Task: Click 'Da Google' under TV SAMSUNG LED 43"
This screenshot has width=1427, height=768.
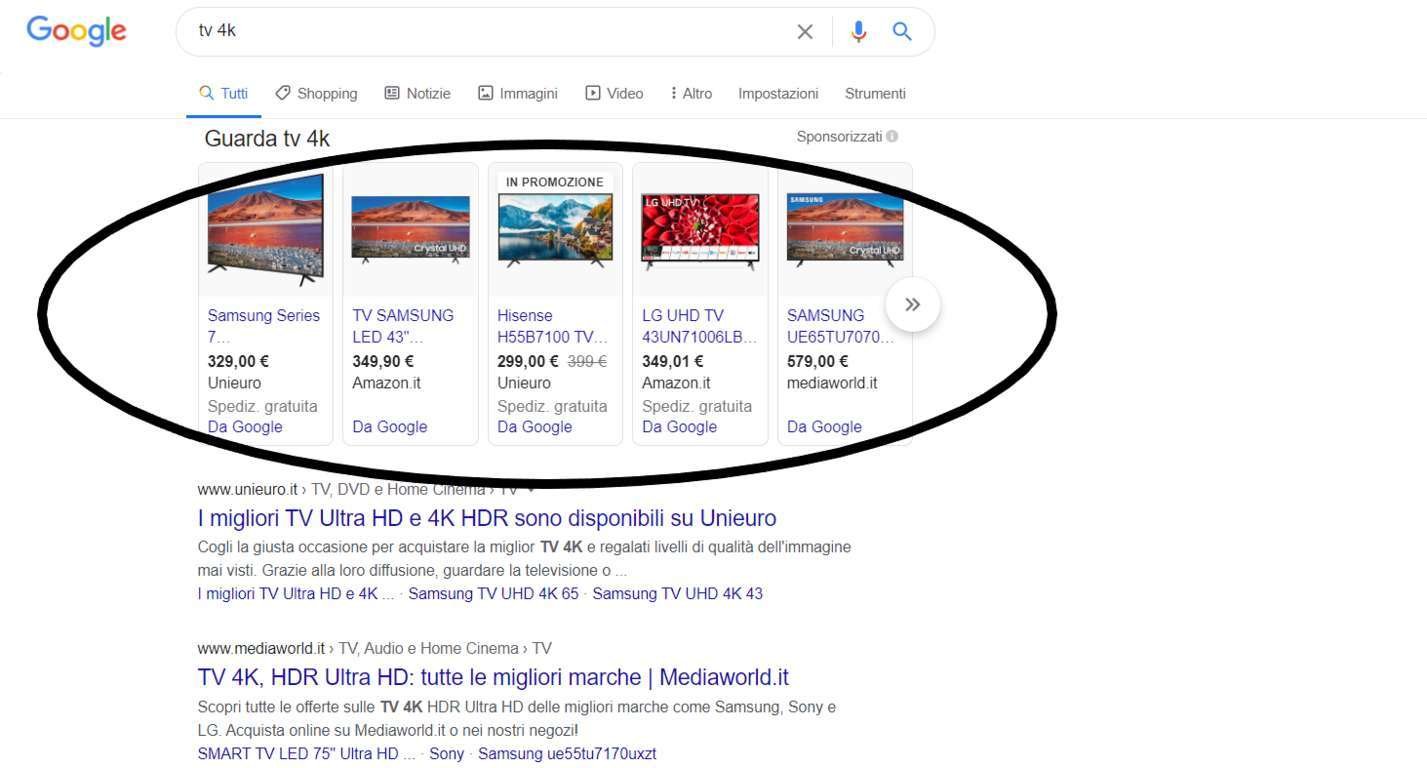Action: point(390,427)
